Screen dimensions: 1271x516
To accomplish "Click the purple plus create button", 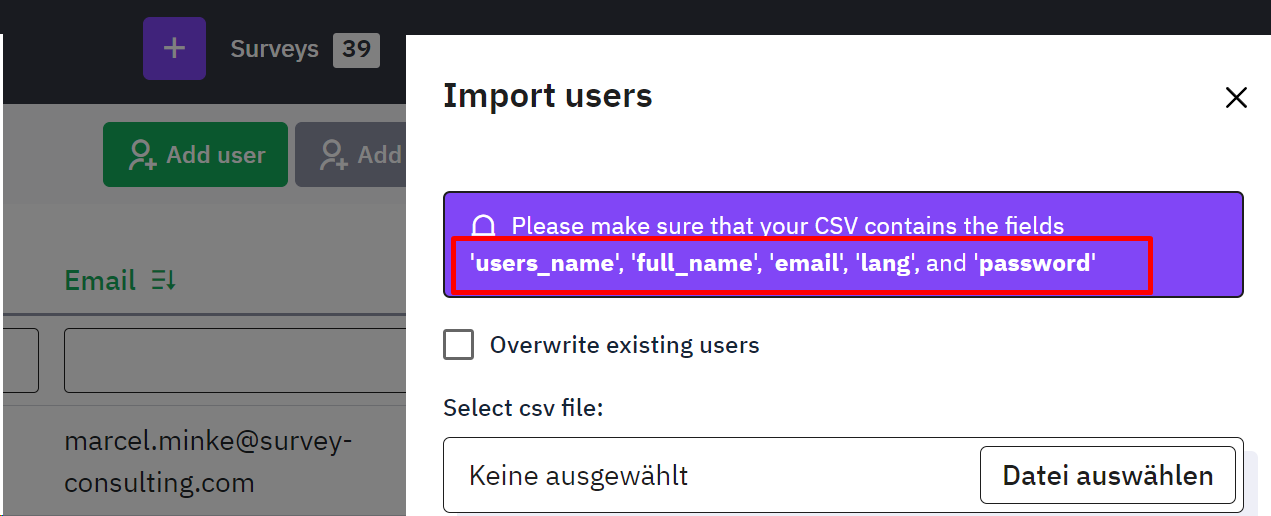I will tap(174, 48).
